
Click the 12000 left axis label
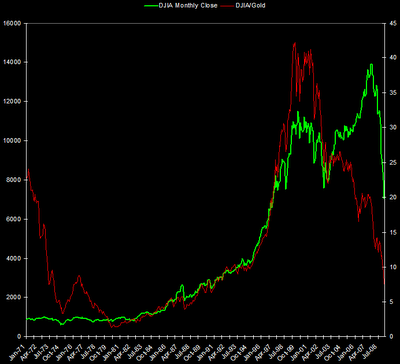point(11,102)
